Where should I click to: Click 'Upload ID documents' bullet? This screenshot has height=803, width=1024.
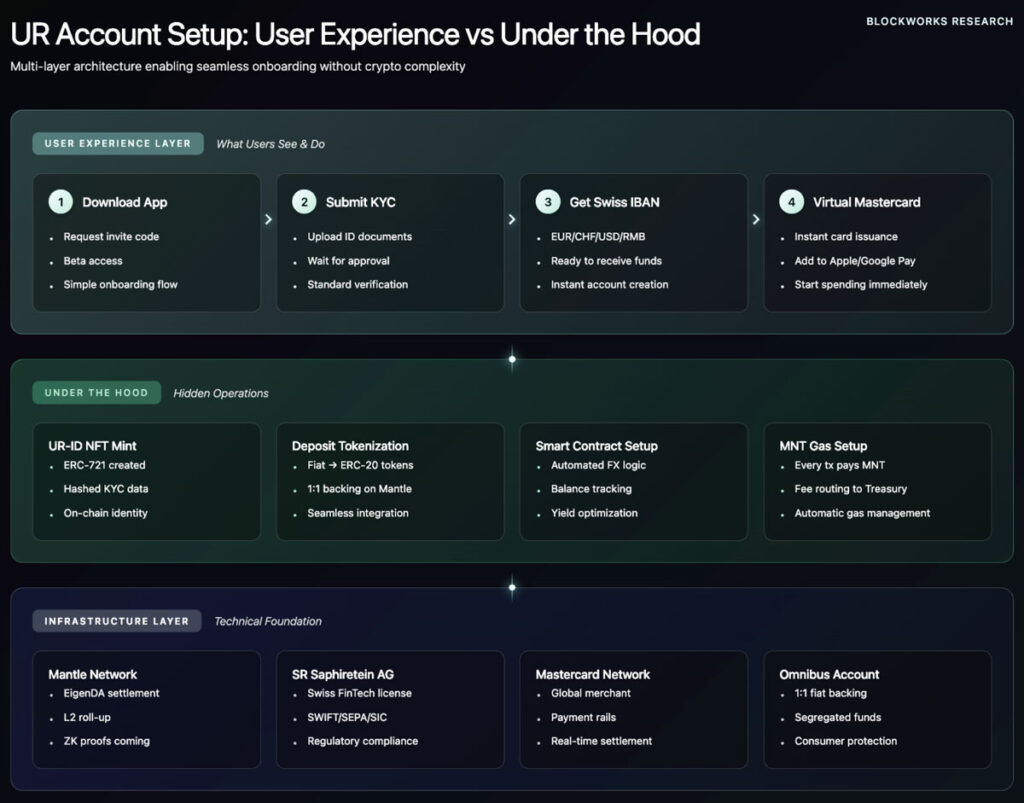point(360,236)
